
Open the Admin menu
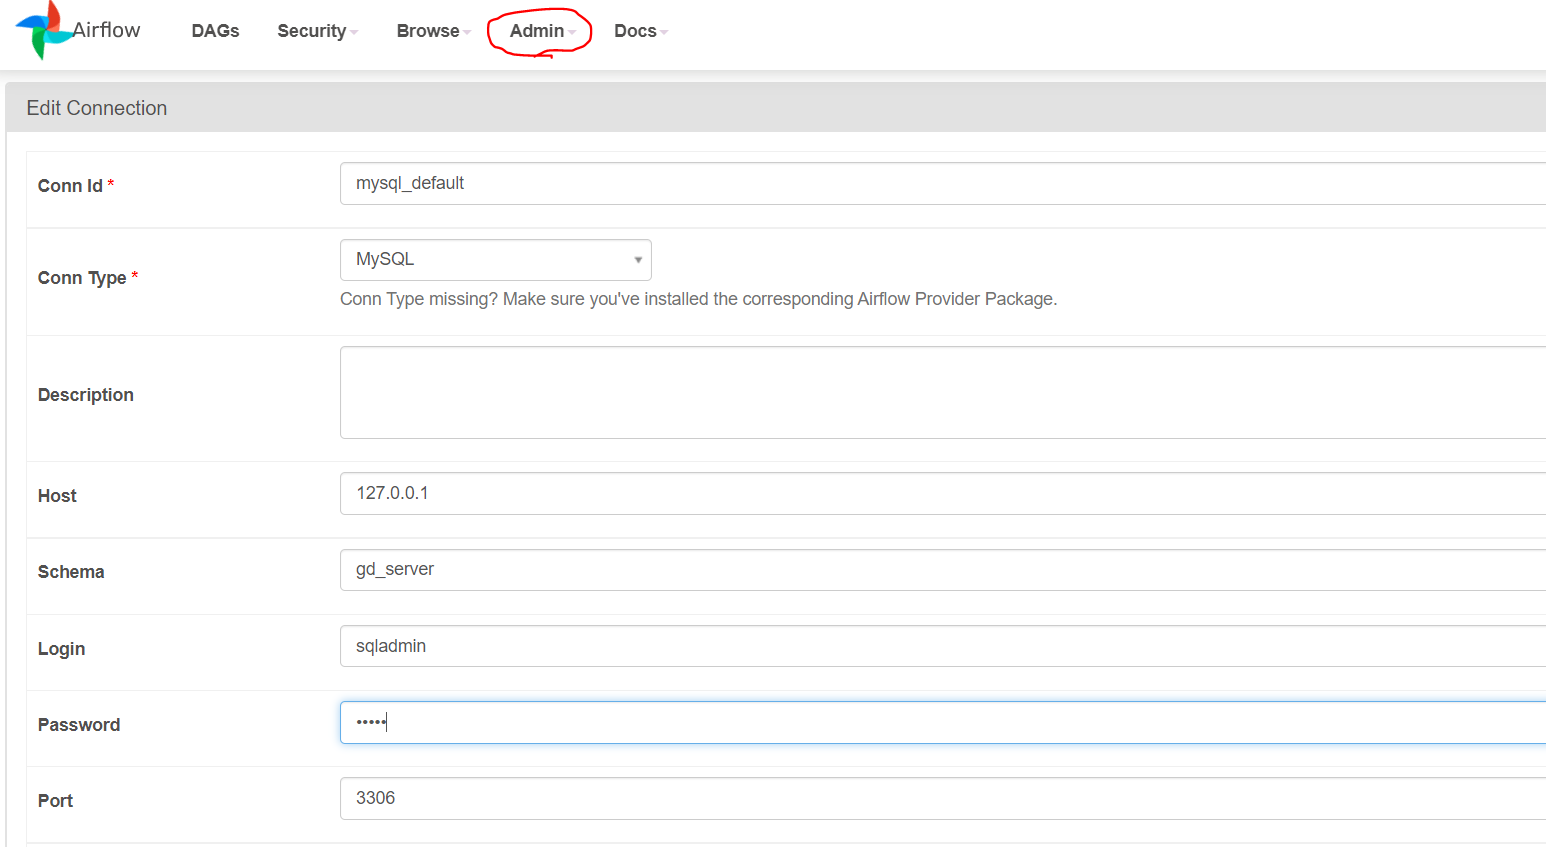tap(542, 31)
